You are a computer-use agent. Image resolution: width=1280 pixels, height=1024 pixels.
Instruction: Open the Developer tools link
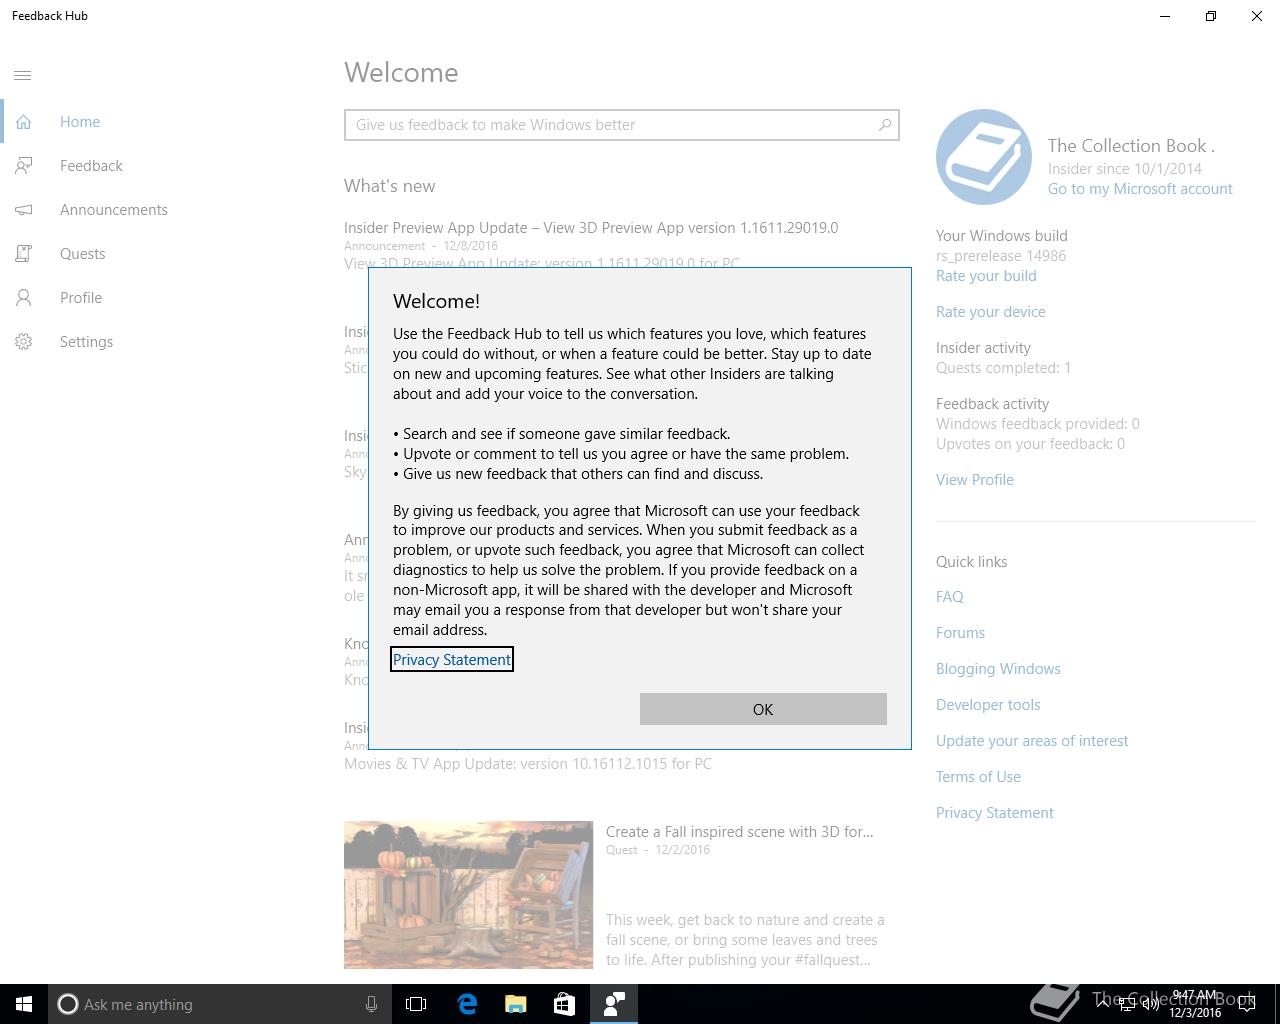coord(988,705)
